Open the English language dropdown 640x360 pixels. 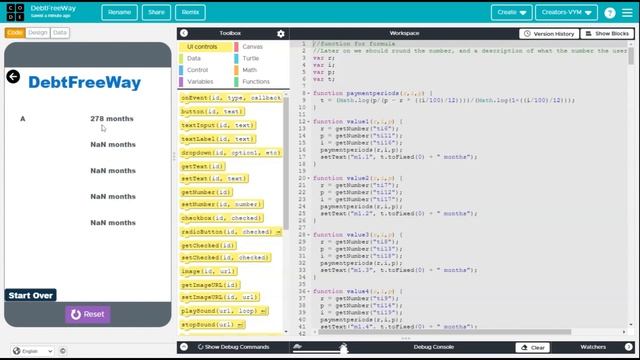pyautogui.click(x=33, y=351)
